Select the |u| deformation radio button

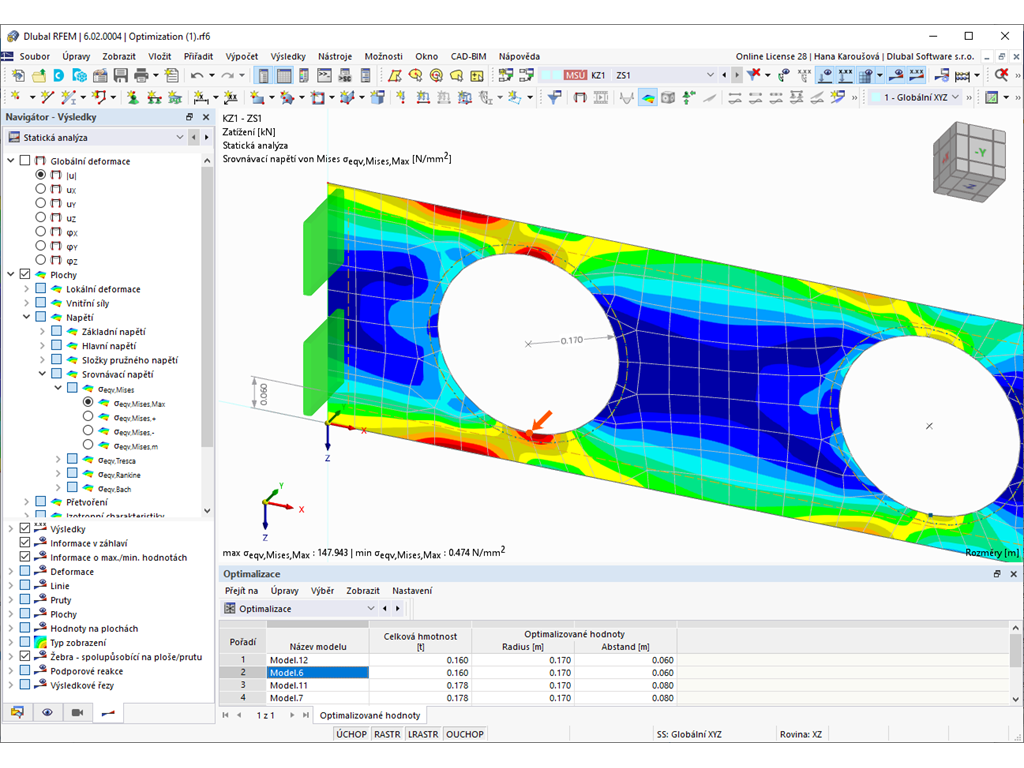40,175
